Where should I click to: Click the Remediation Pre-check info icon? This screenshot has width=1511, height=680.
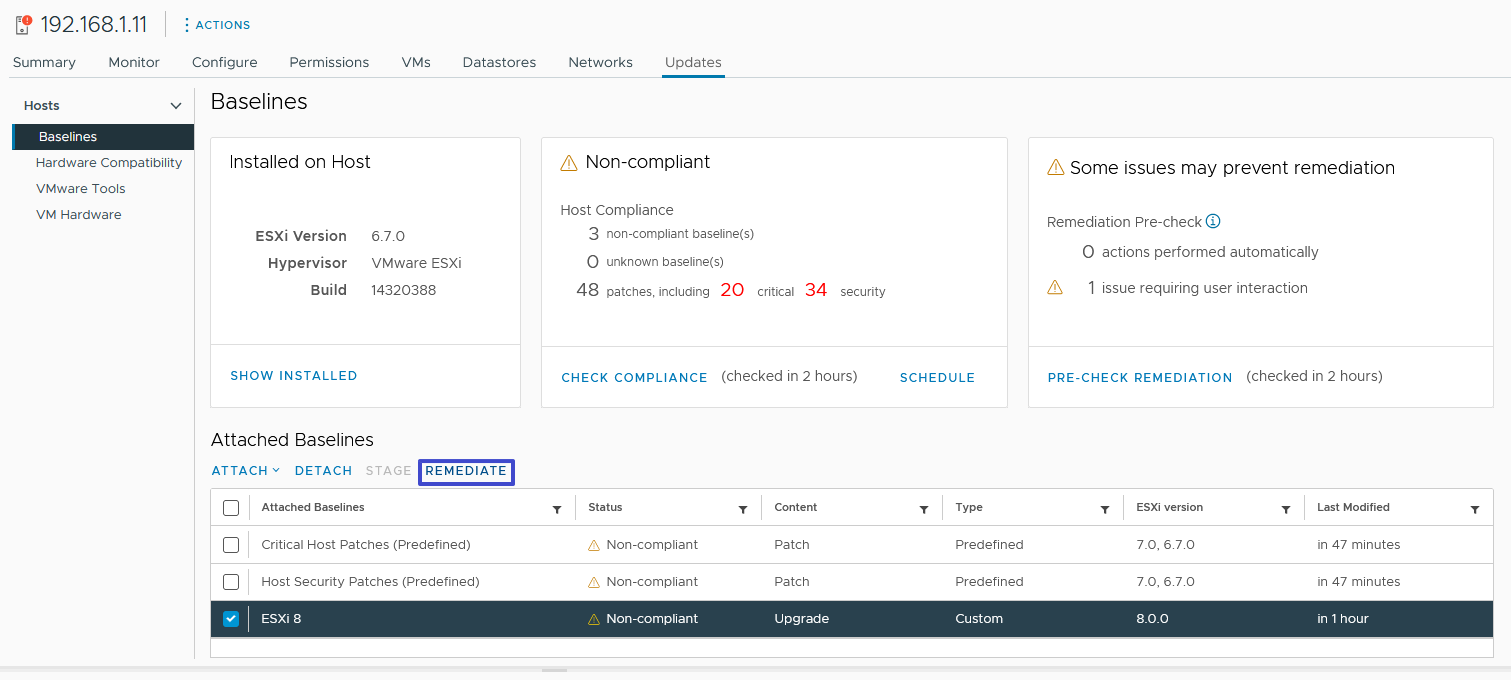(1213, 222)
